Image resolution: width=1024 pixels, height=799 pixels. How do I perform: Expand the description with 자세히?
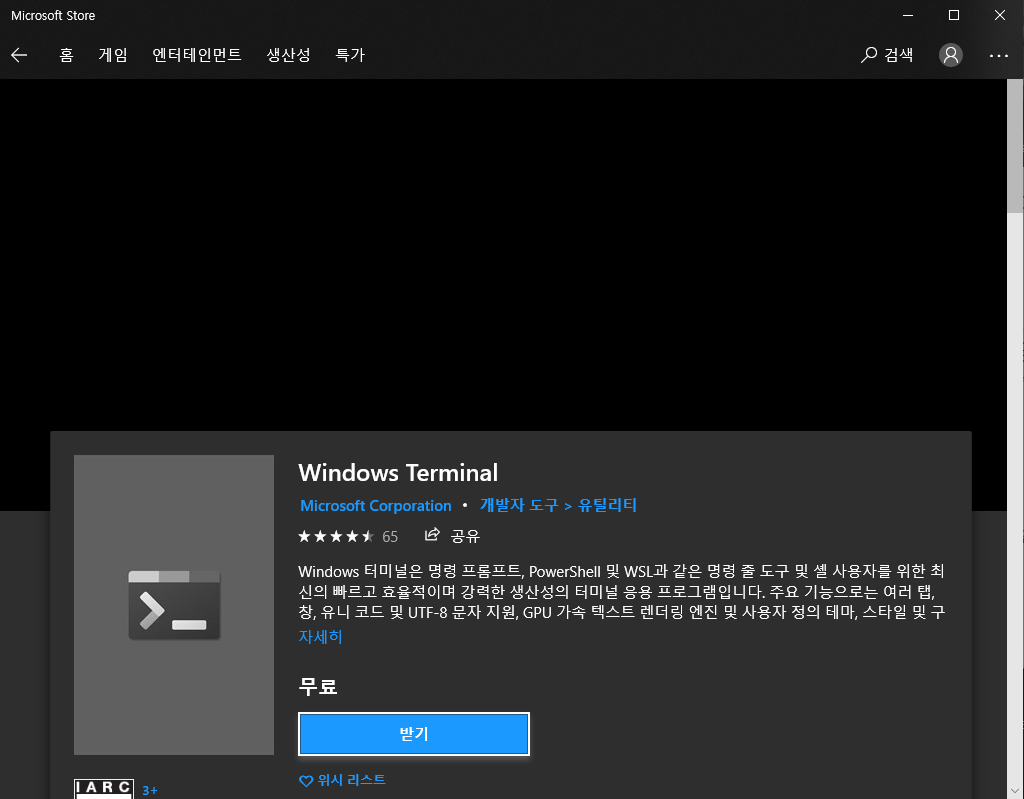coord(320,636)
